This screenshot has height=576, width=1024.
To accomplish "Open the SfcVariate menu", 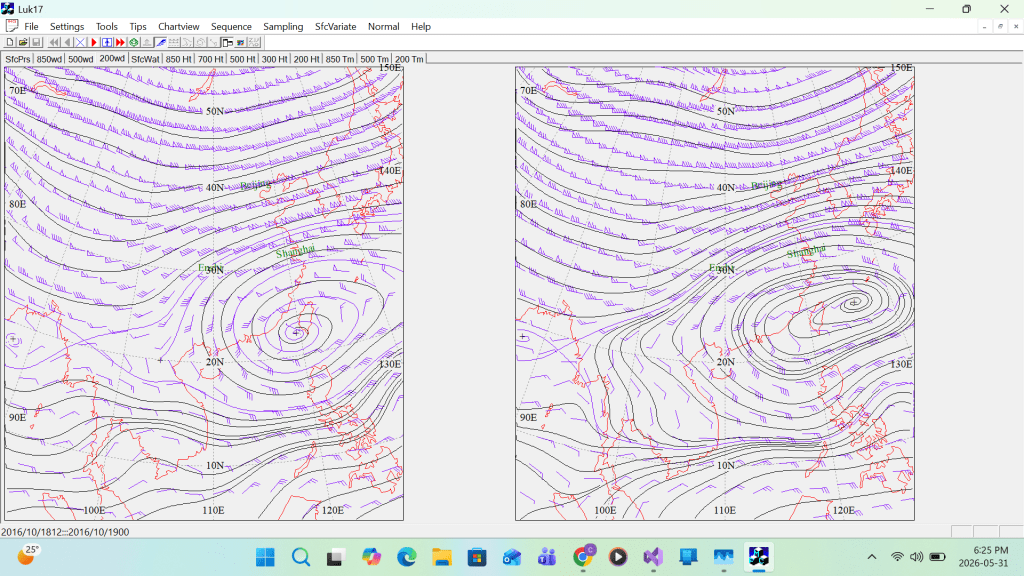I will (336, 27).
